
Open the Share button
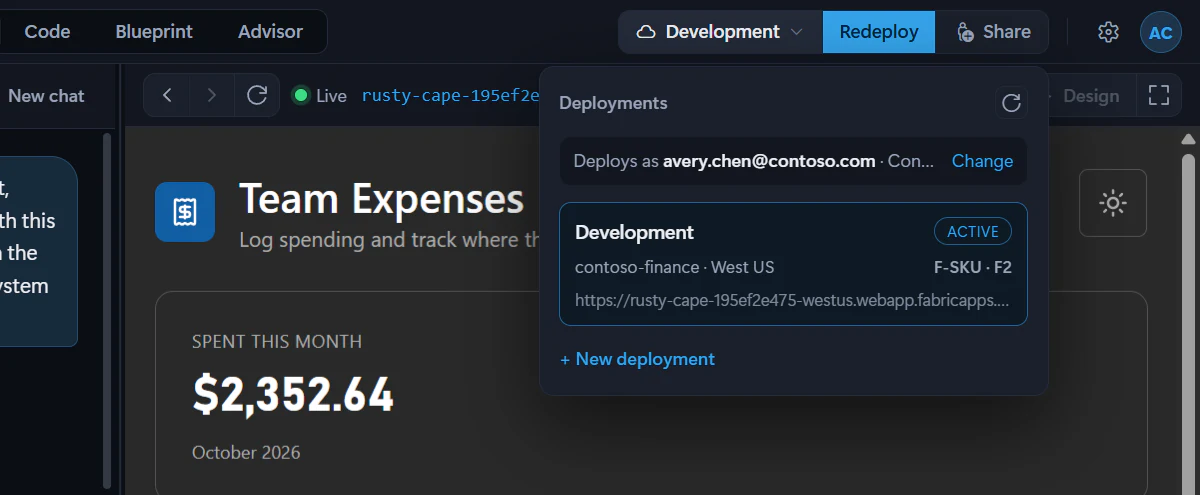[992, 32]
